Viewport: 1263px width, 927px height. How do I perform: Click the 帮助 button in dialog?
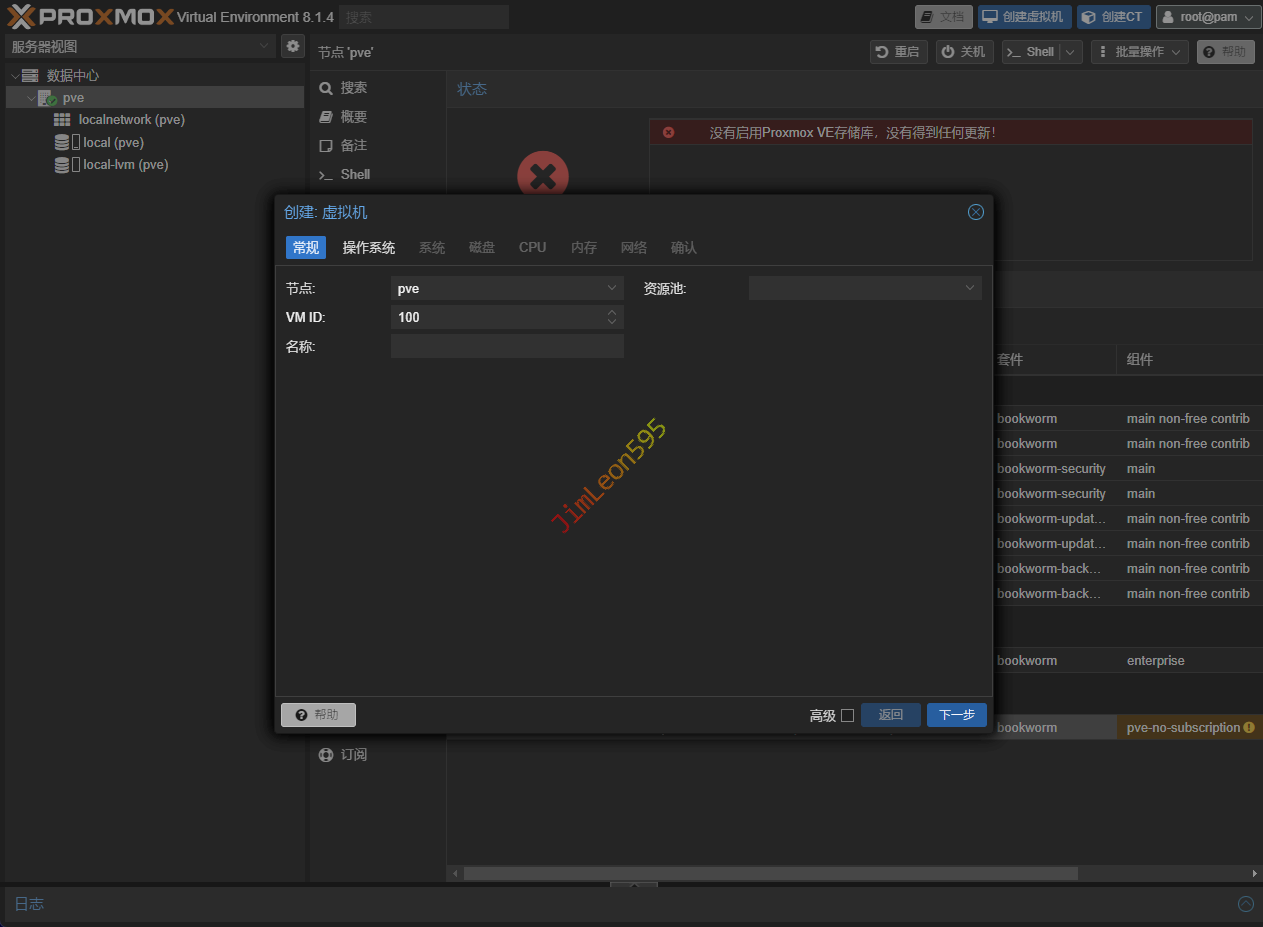pos(318,715)
